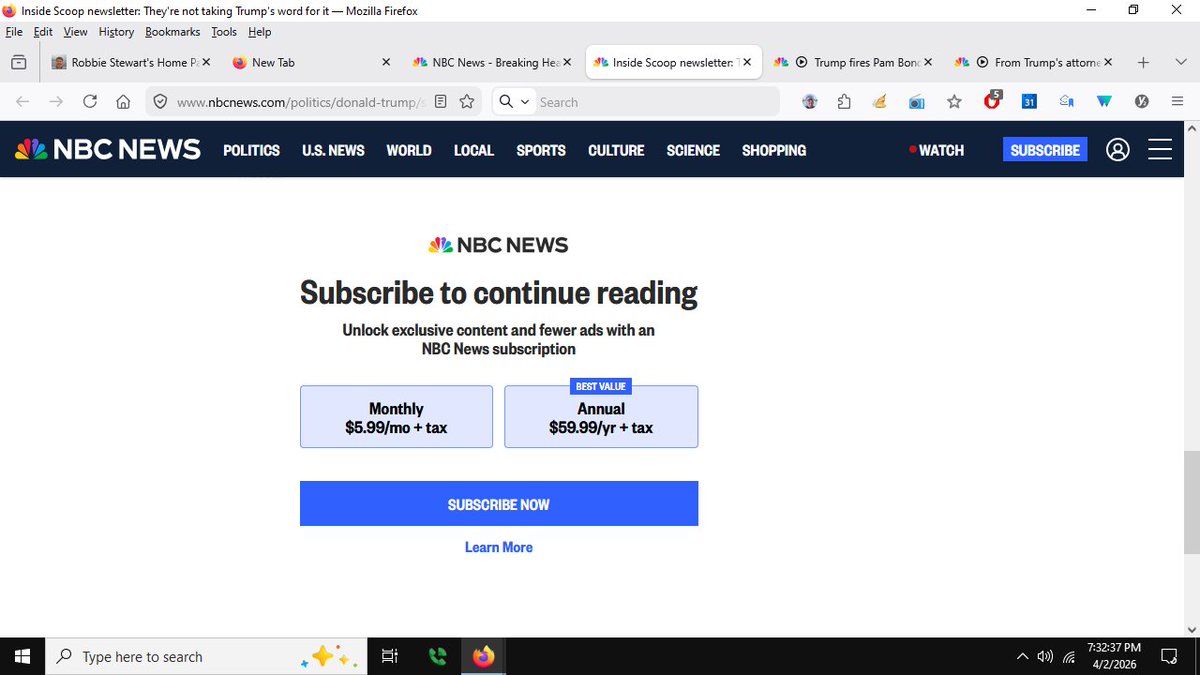Image resolution: width=1200 pixels, height=675 pixels.
Task: Go to Firefox home page
Action: pos(123,102)
